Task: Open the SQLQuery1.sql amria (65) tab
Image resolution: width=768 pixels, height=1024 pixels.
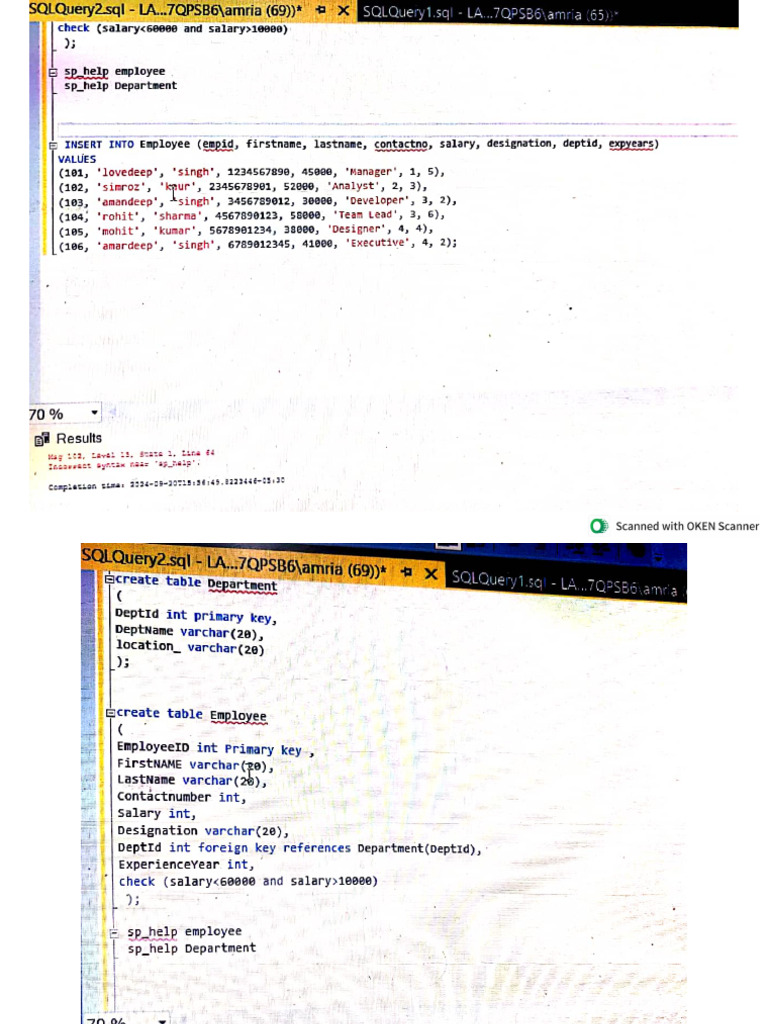Action: (x=490, y=13)
